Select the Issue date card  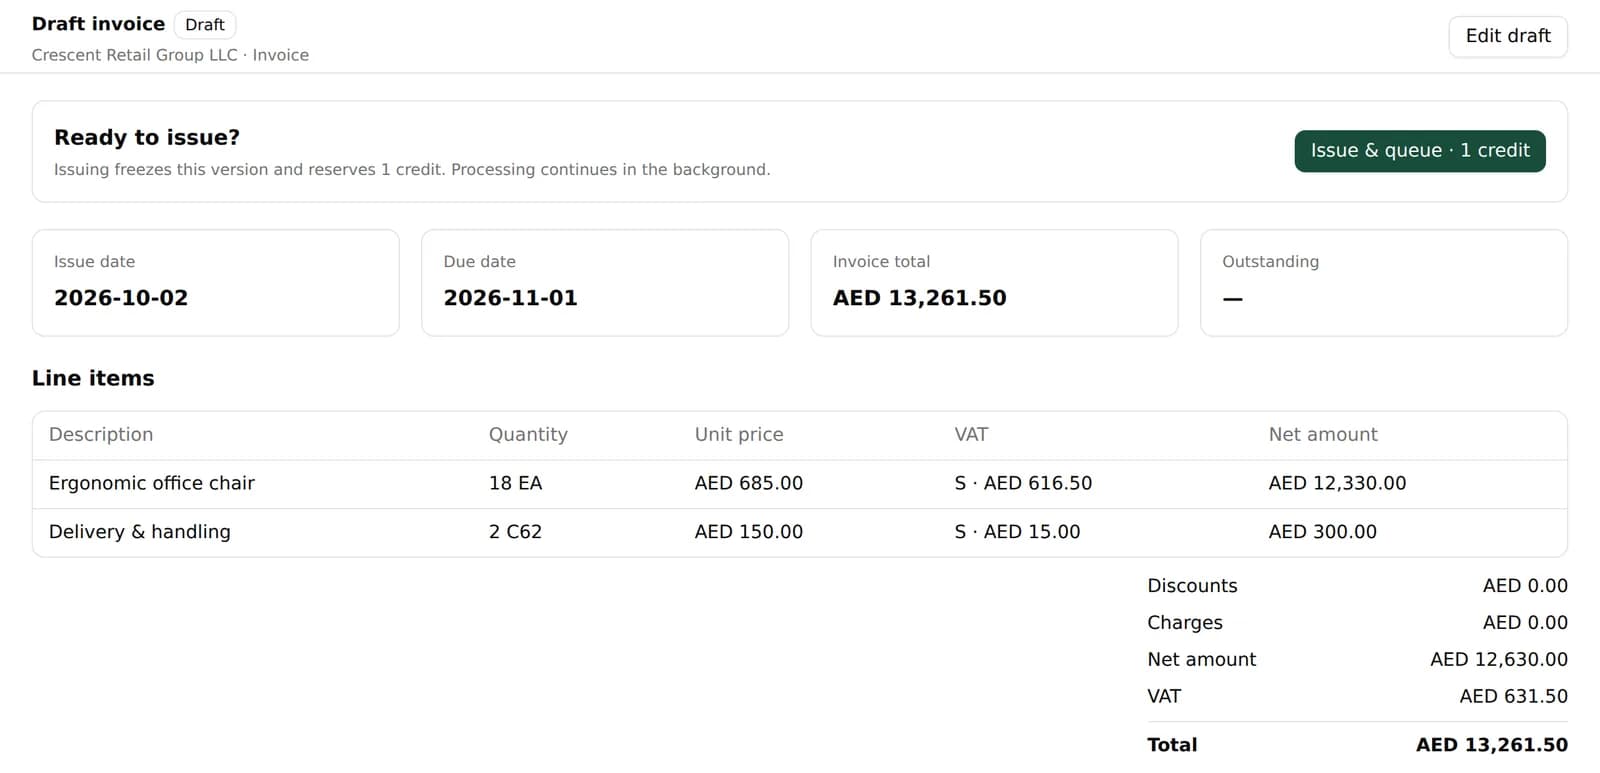(216, 283)
